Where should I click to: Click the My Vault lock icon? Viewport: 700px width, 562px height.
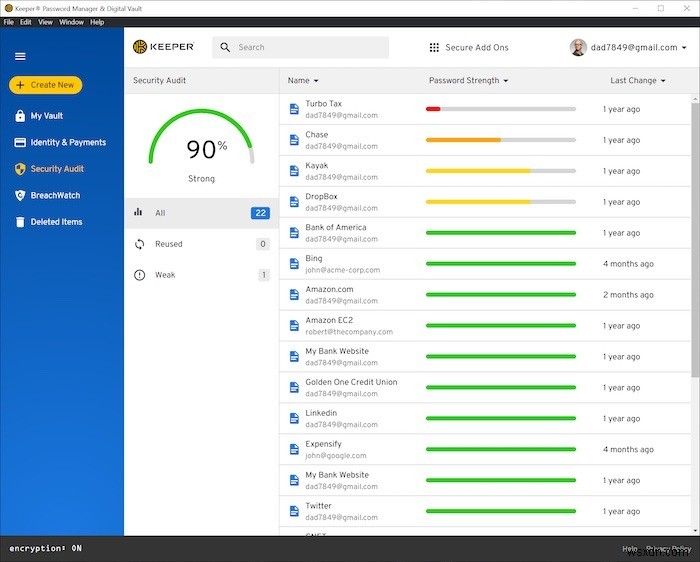(20, 116)
